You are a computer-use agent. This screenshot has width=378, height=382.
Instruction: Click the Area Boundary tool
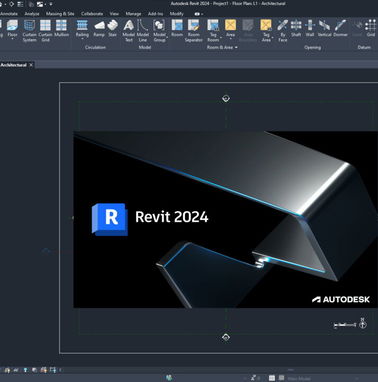[248, 31]
